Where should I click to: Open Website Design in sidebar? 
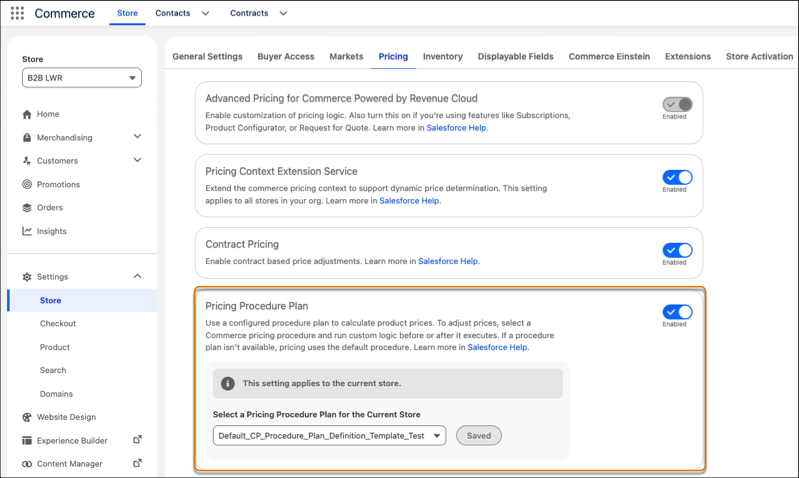tap(66, 417)
